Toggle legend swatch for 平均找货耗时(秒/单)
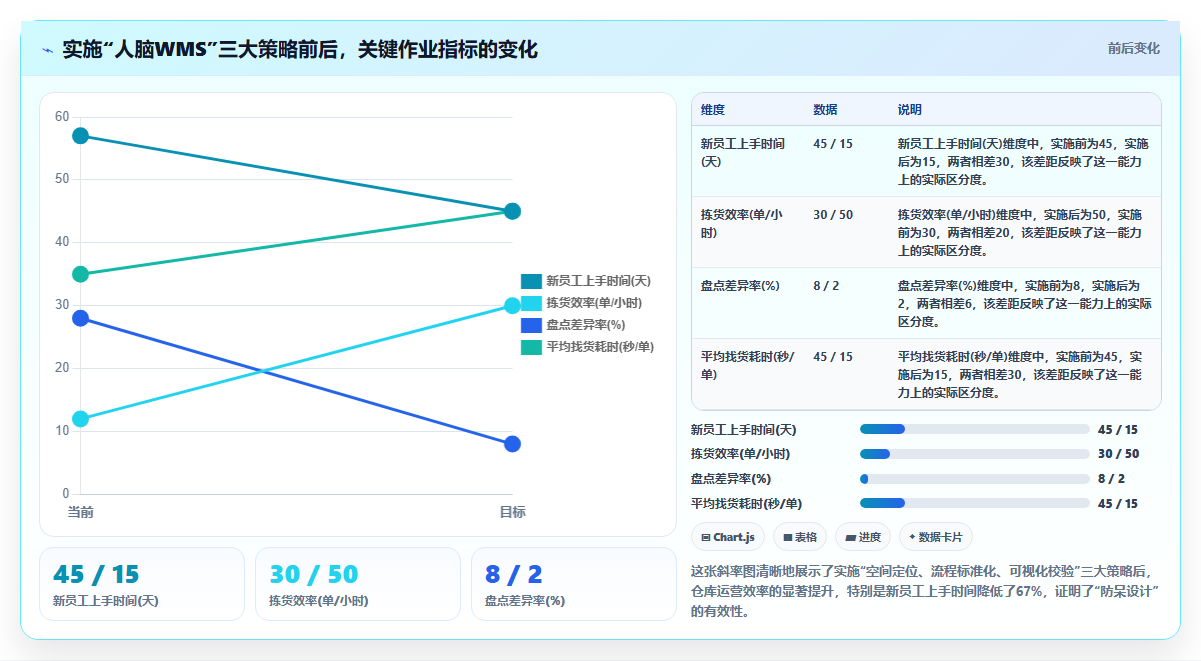 [531, 347]
